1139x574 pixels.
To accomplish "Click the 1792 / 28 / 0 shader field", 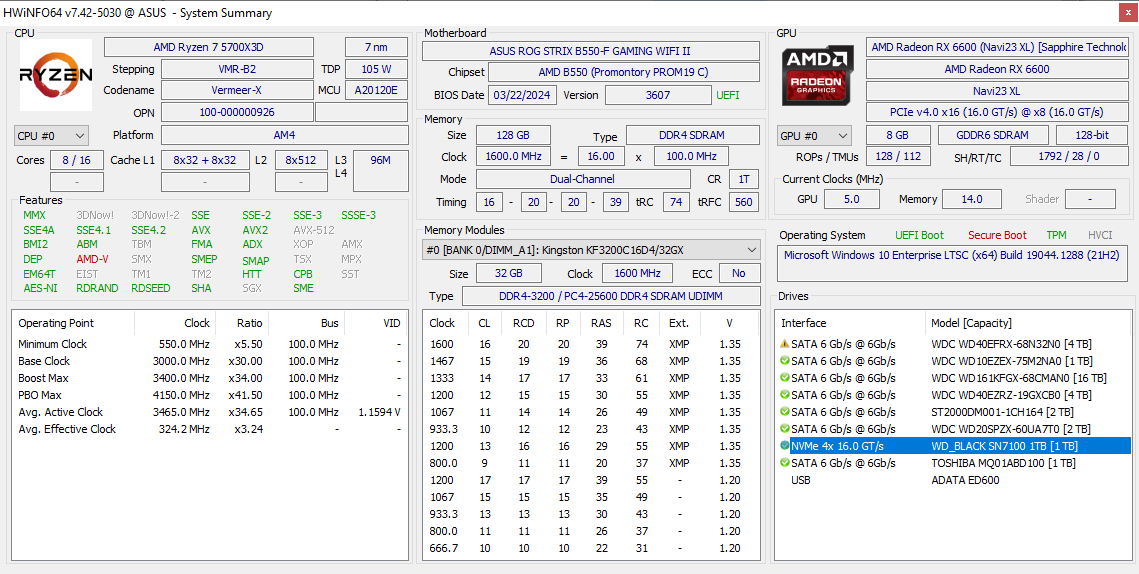I will click(1069, 156).
